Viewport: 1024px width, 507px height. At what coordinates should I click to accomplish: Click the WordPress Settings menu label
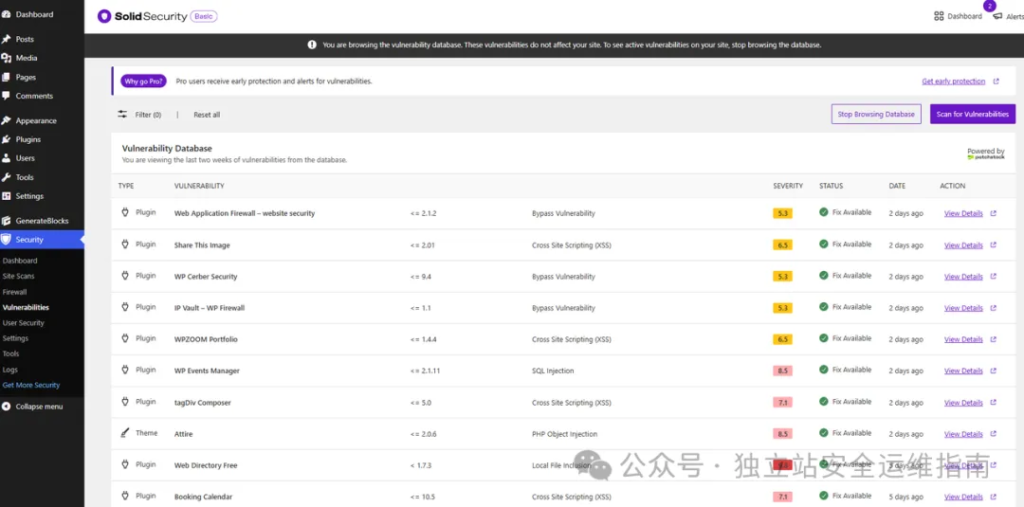[x=30, y=196]
